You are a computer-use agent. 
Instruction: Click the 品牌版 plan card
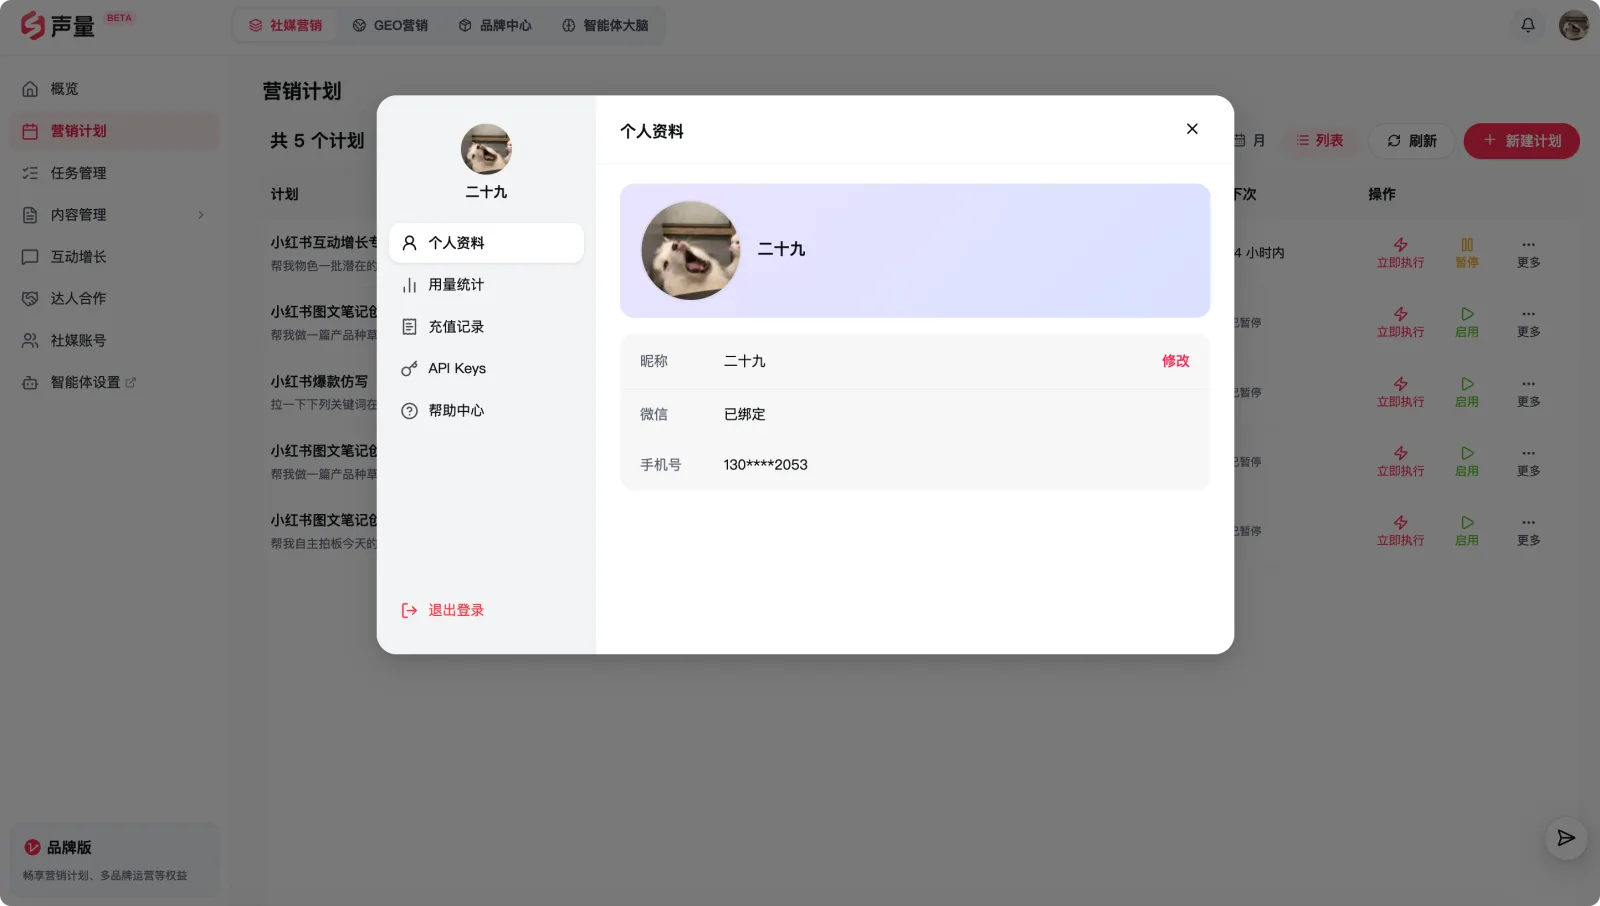tap(114, 859)
